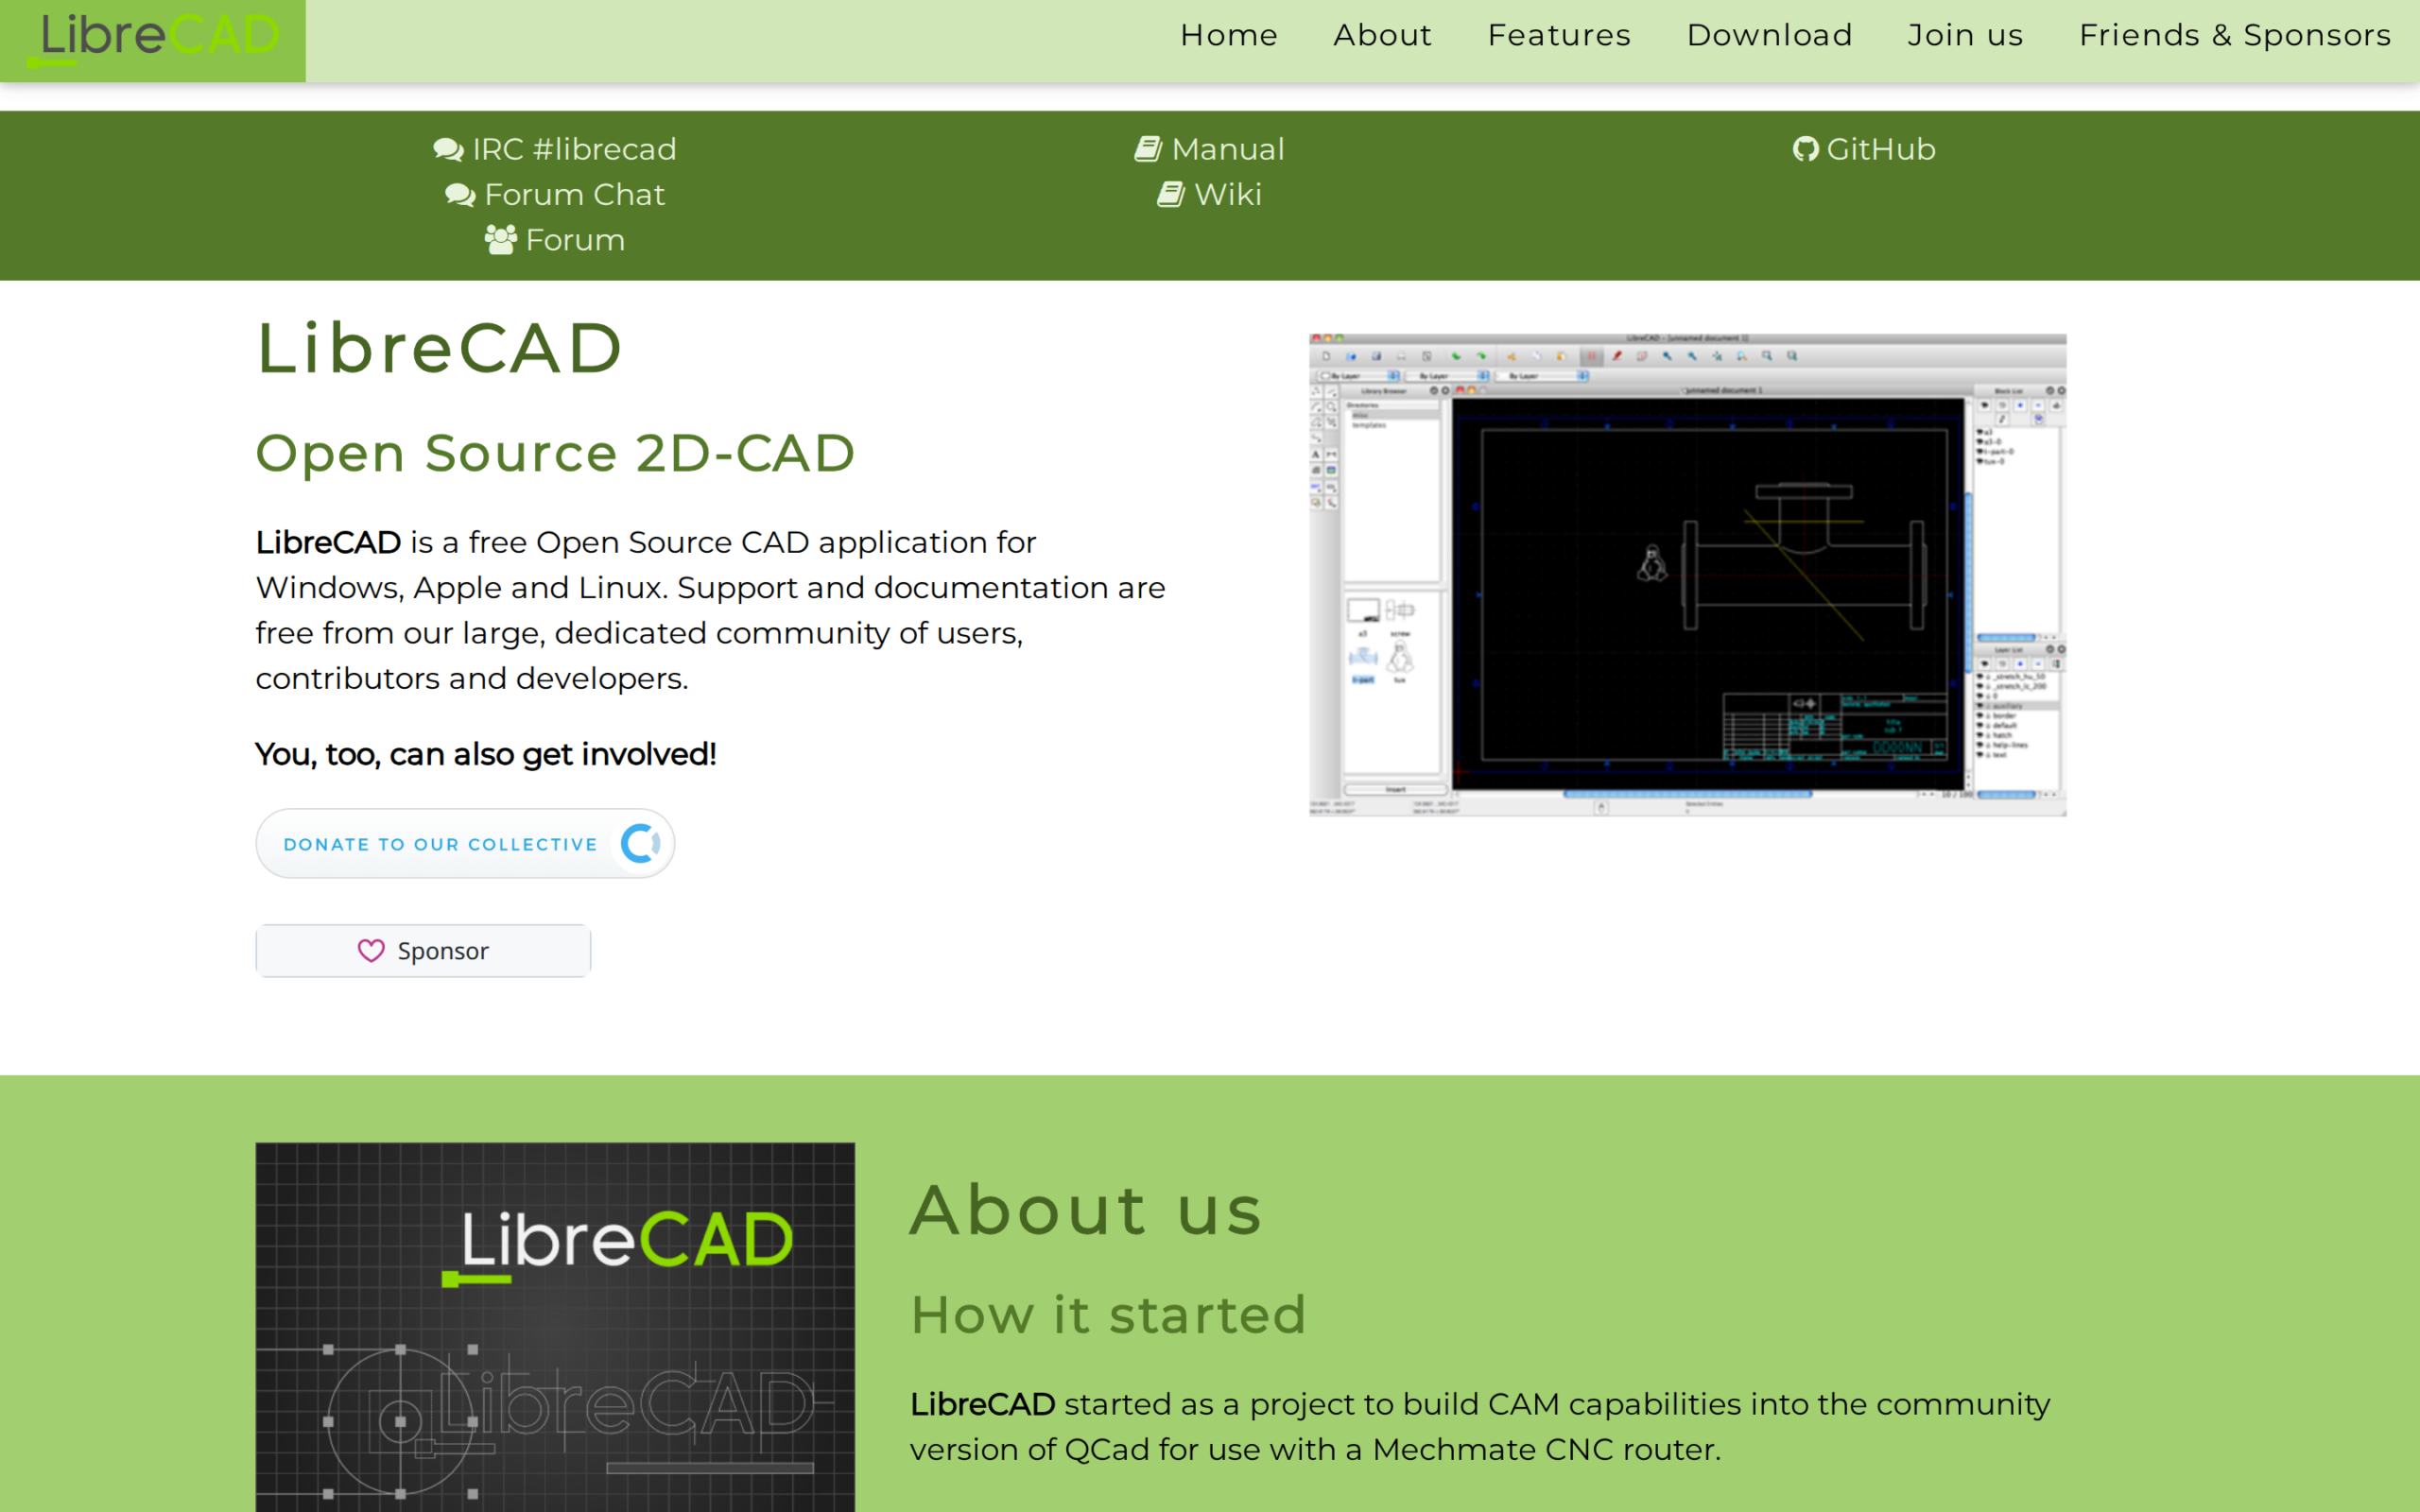The width and height of the screenshot is (2420, 1512).
Task: Go to the About nav item
Action: [x=1383, y=35]
